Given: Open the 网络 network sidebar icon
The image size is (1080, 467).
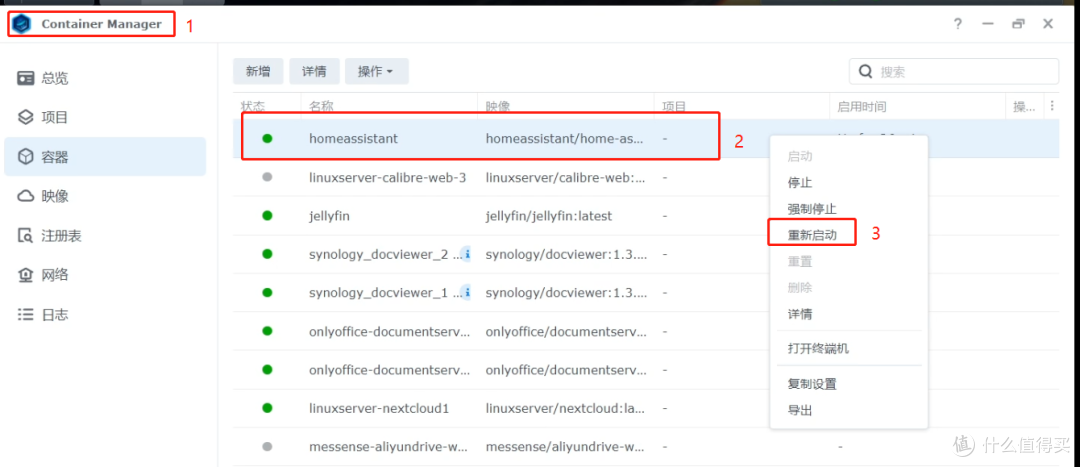Looking at the screenshot, I should pos(26,275).
